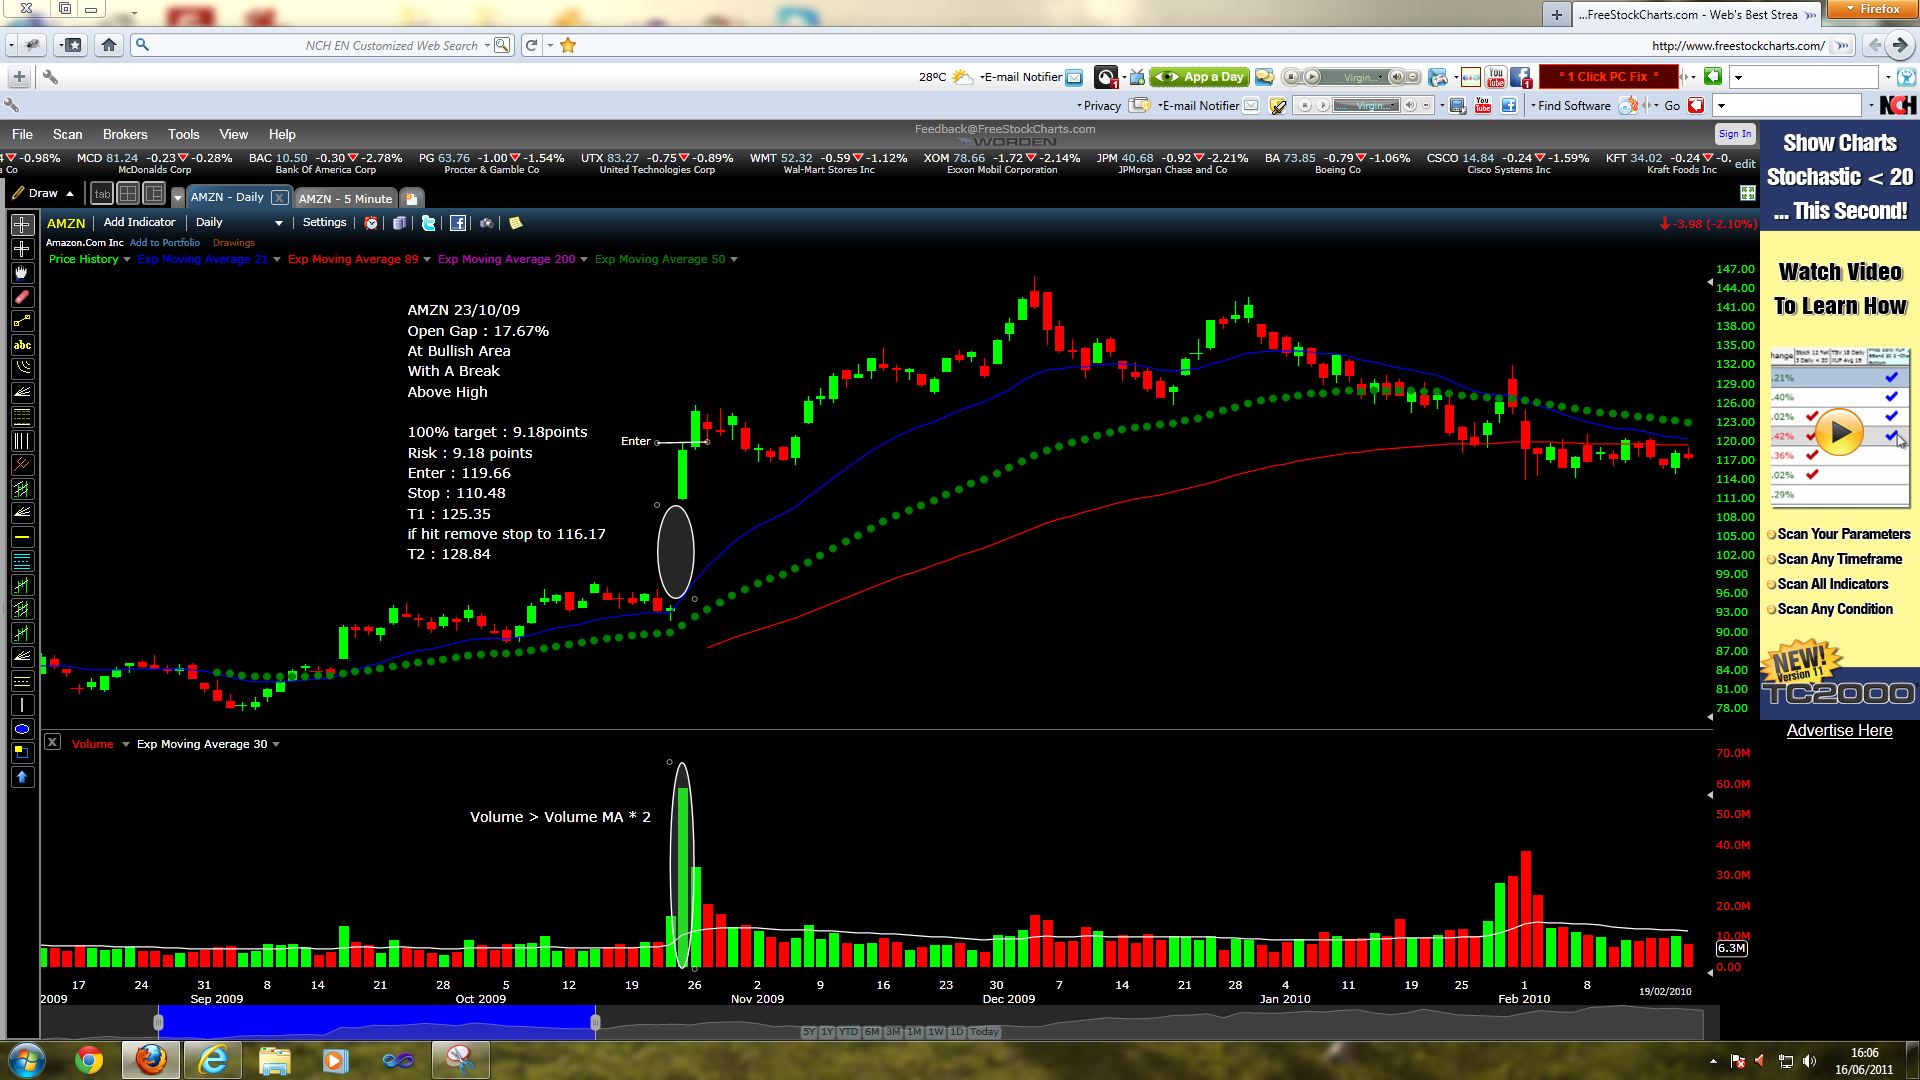
Task: Switch to the four-pane grid layout
Action: coord(128,194)
